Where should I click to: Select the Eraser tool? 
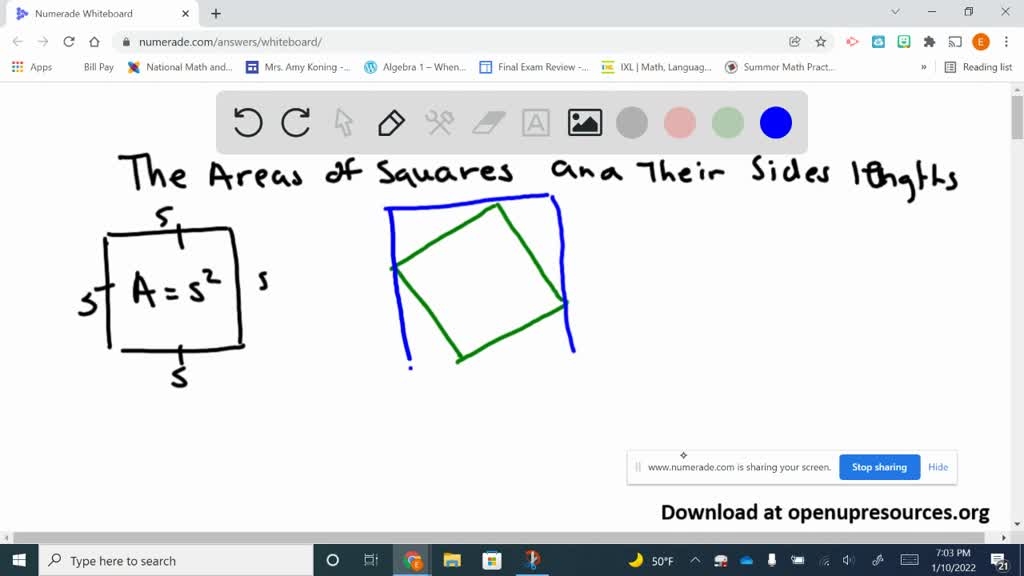(487, 122)
